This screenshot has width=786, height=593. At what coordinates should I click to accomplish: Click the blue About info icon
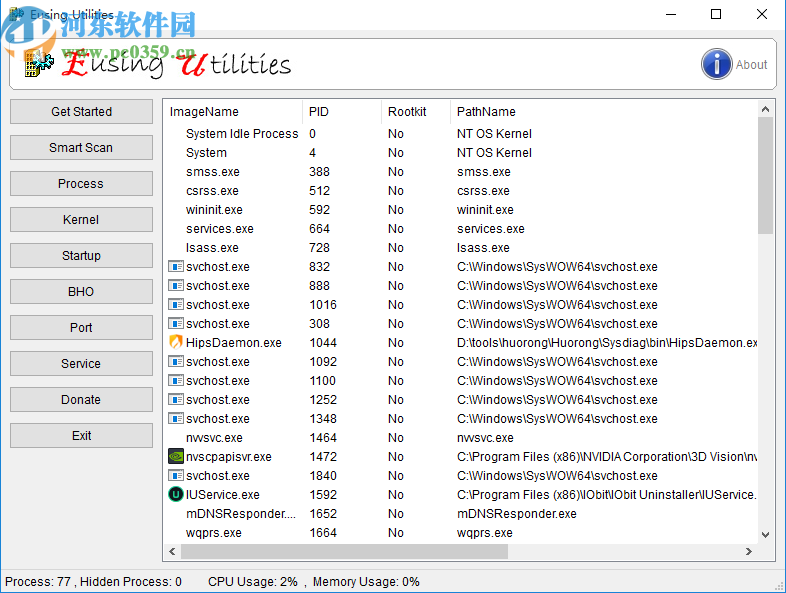click(x=716, y=64)
